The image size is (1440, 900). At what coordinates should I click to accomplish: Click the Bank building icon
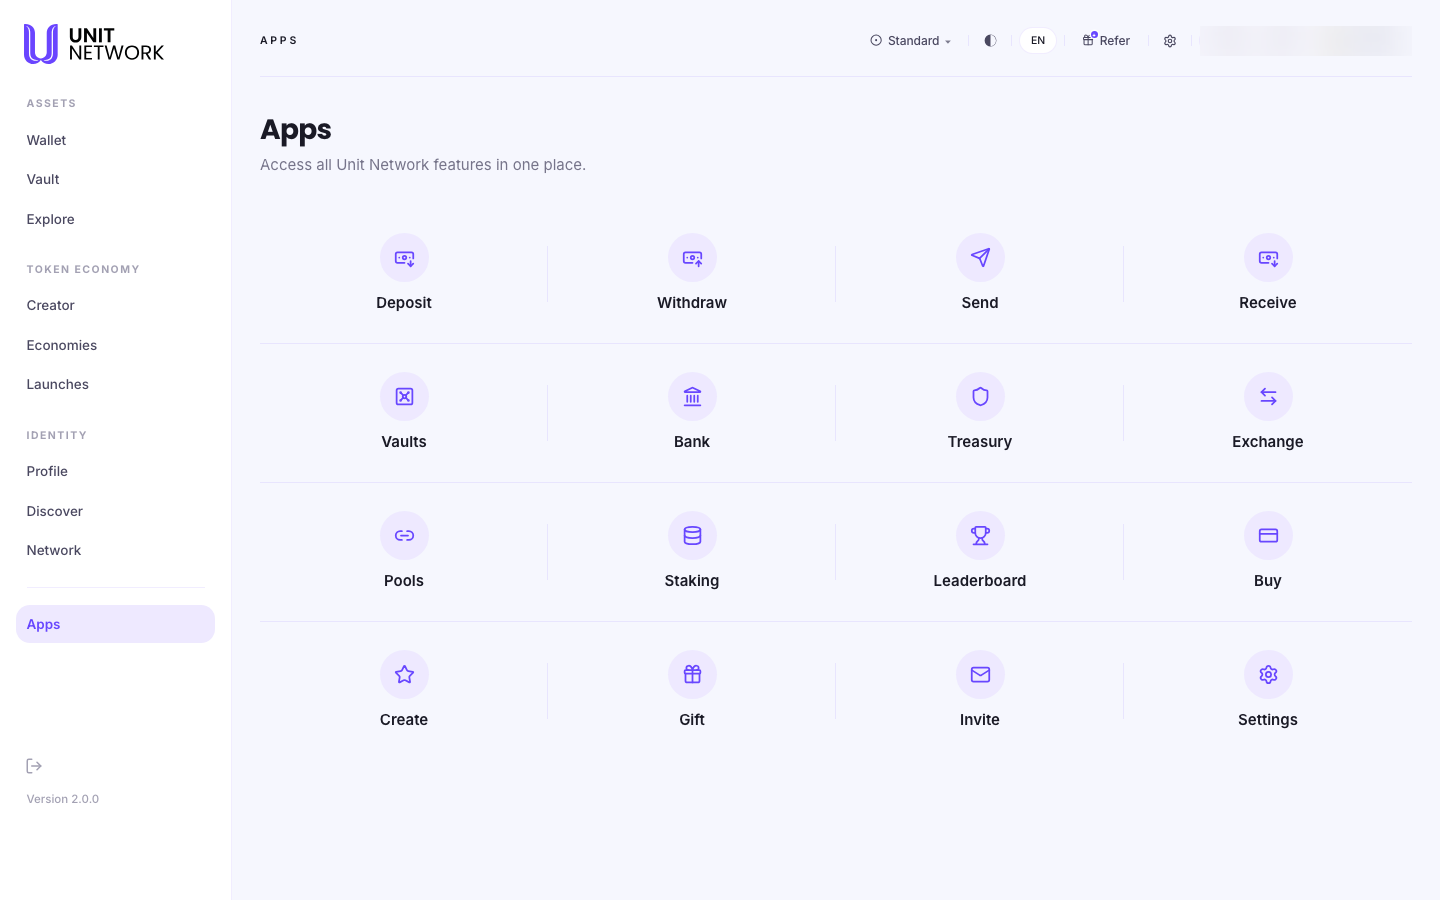[692, 397]
